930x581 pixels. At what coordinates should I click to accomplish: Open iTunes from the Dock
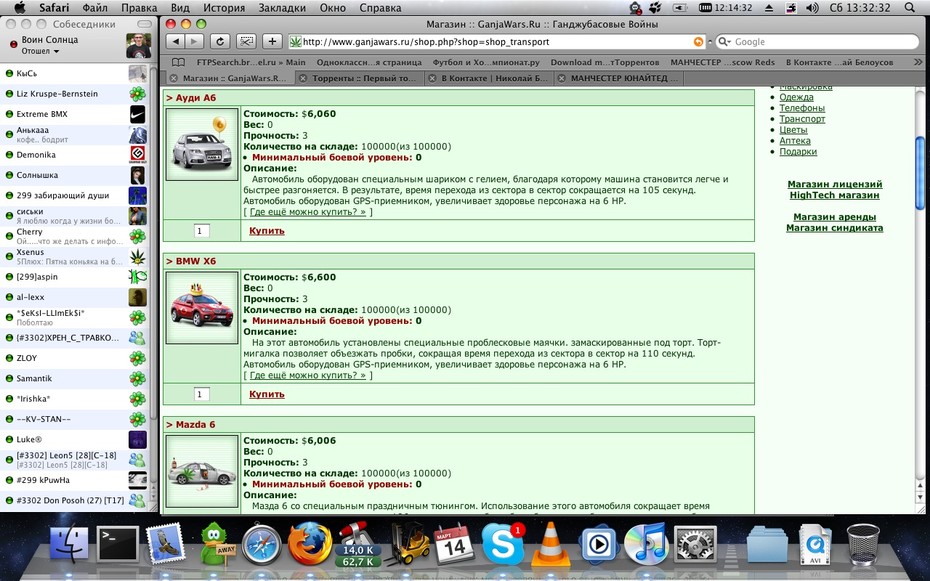click(646, 543)
